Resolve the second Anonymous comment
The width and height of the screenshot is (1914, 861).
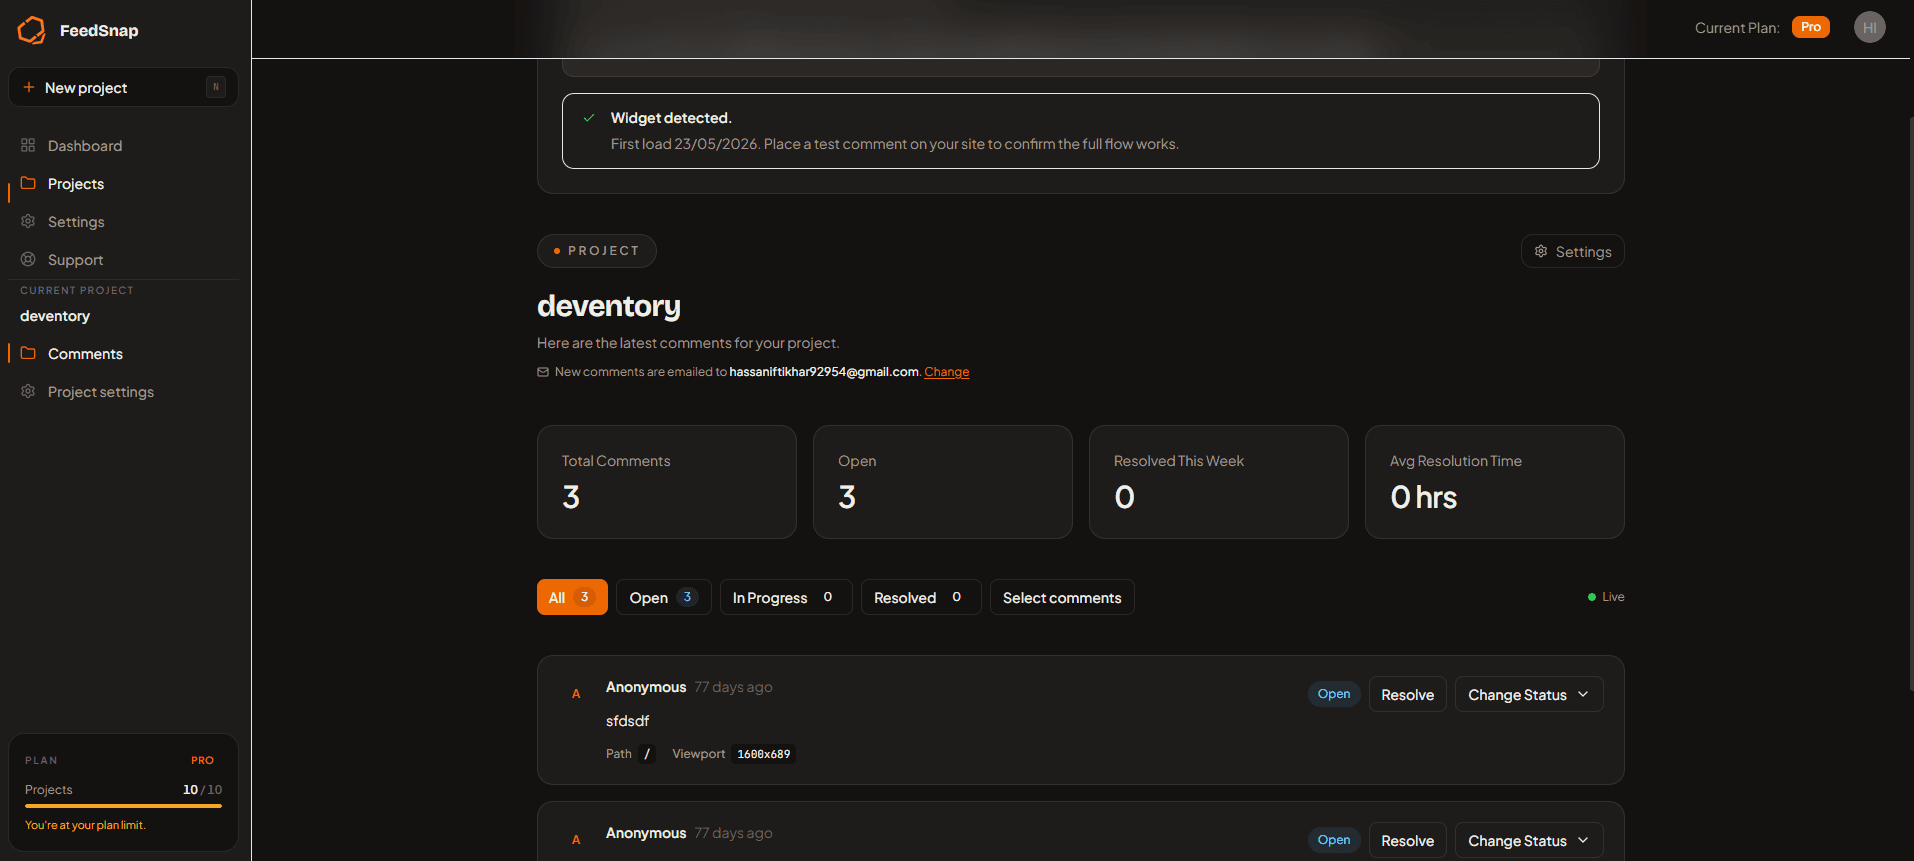tap(1407, 840)
